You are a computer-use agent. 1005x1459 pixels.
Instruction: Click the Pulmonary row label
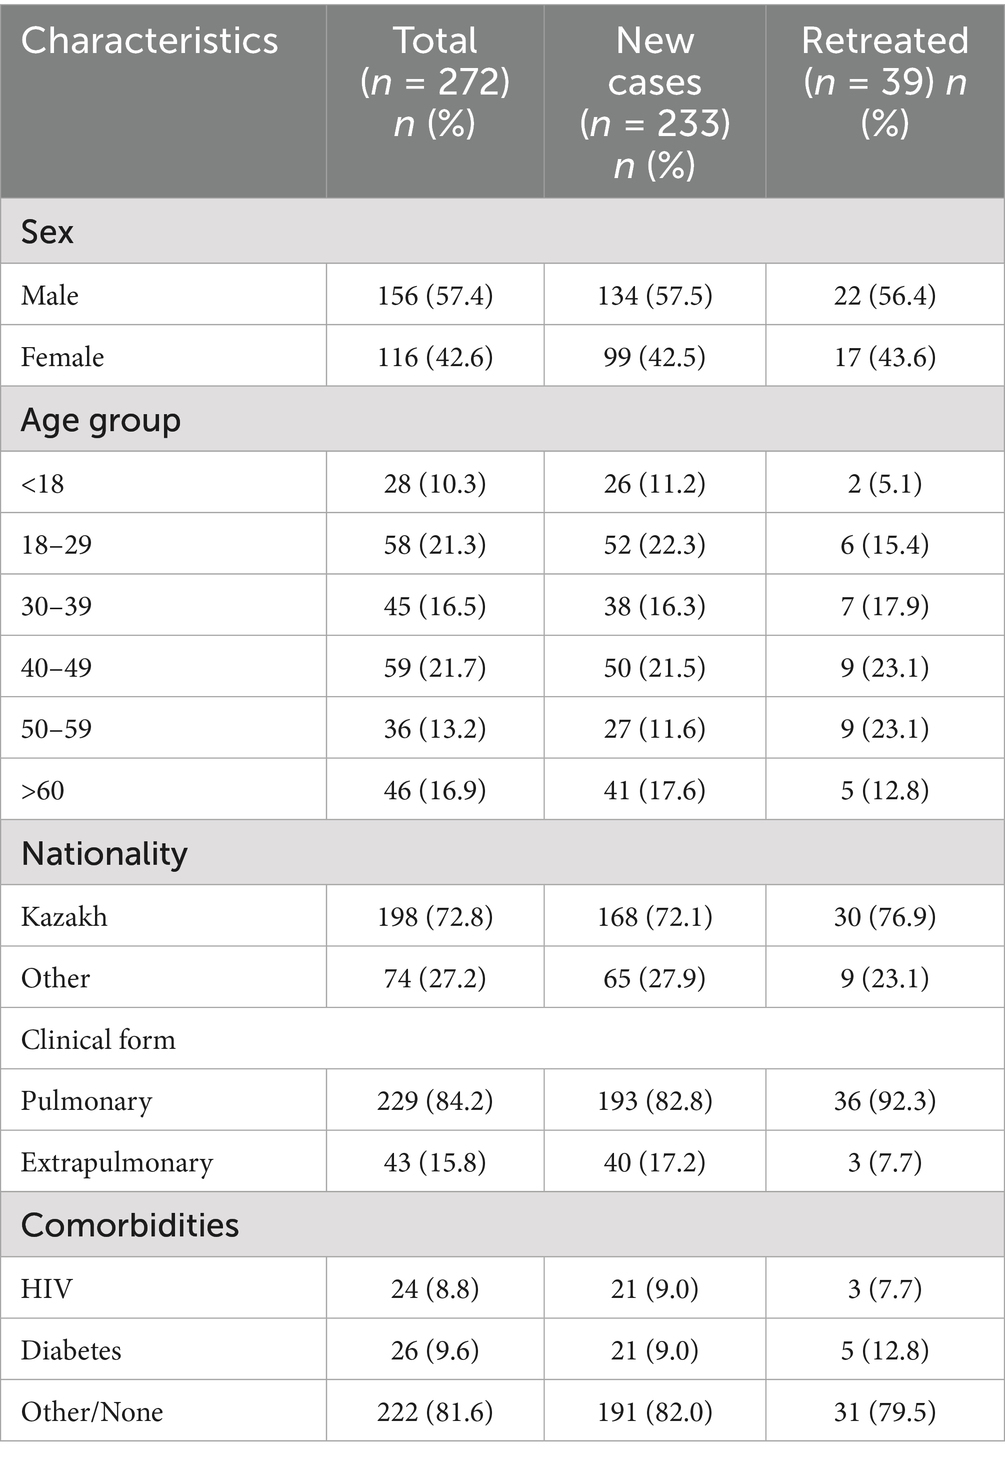tap(87, 1101)
